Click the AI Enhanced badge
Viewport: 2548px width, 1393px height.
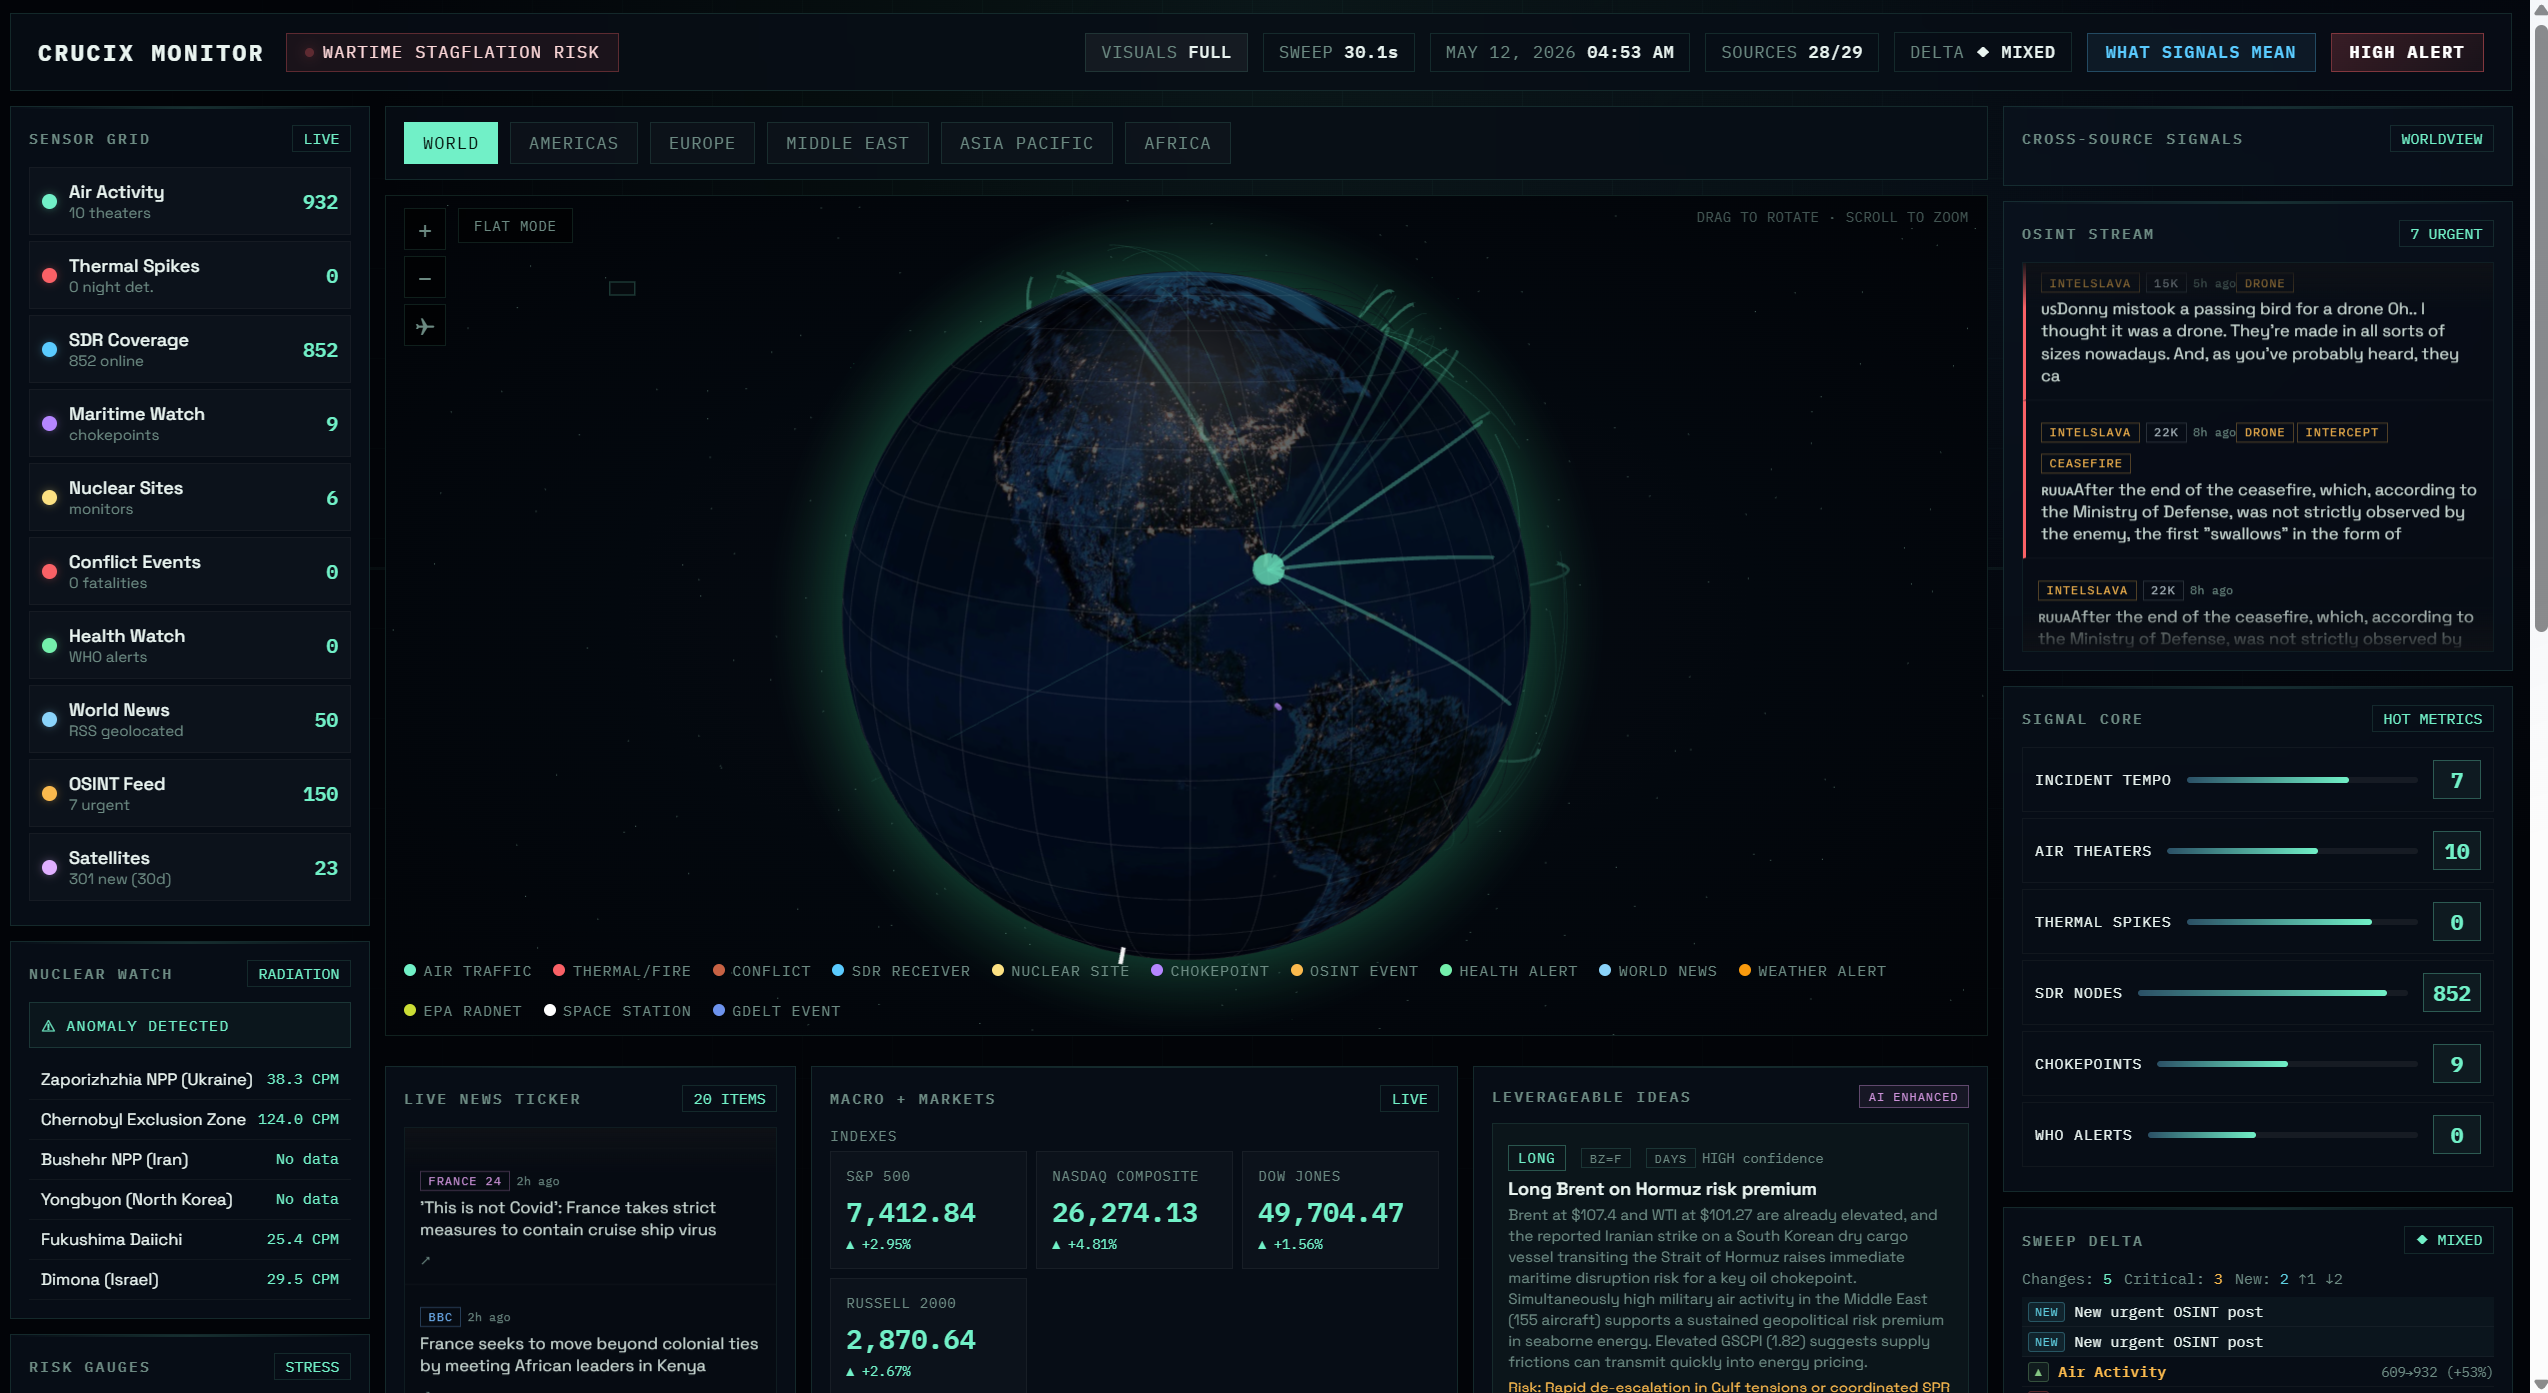pos(1914,1097)
